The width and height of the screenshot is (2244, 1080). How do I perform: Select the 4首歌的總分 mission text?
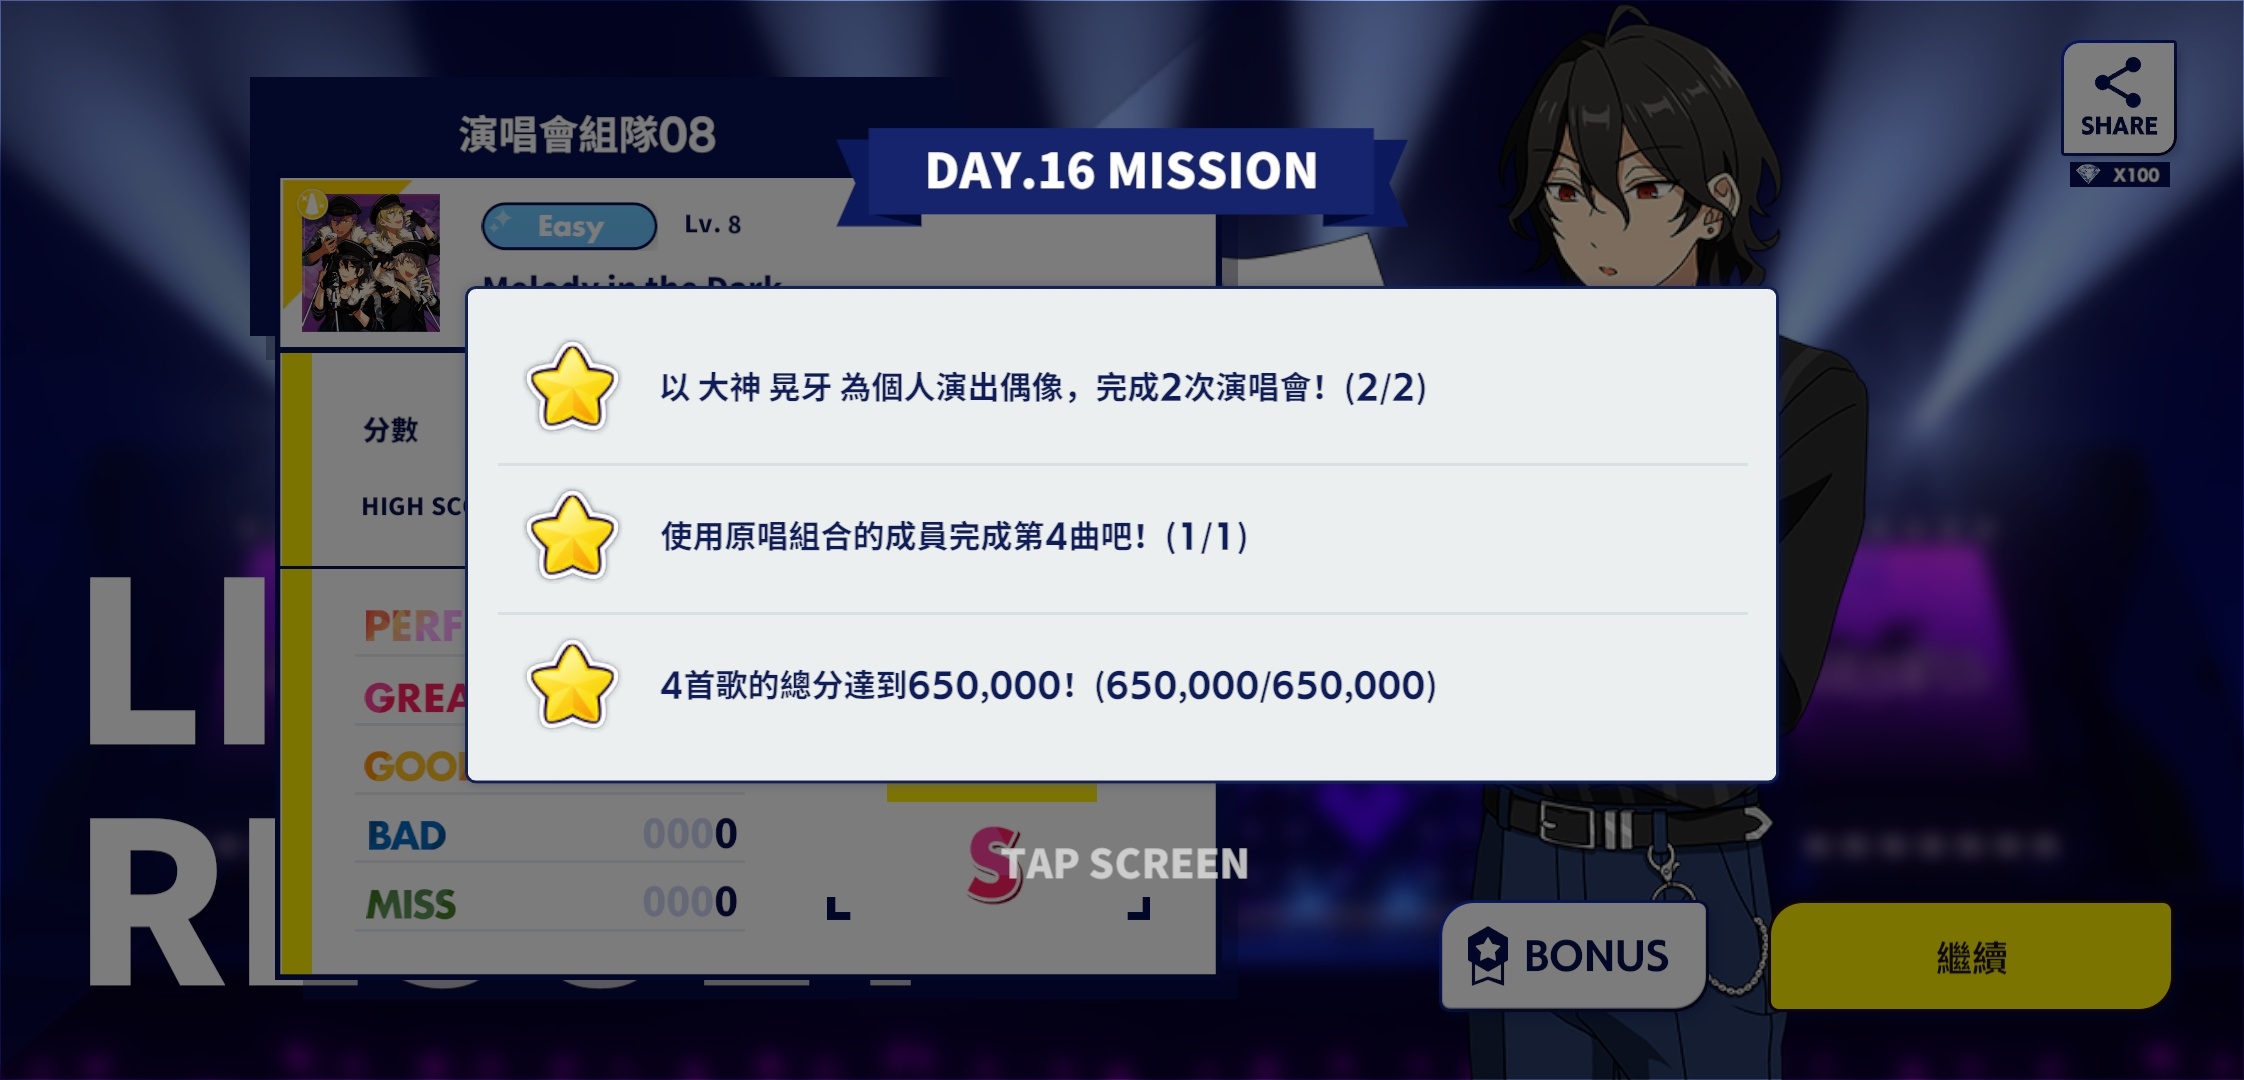pyautogui.click(x=1048, y=685)
